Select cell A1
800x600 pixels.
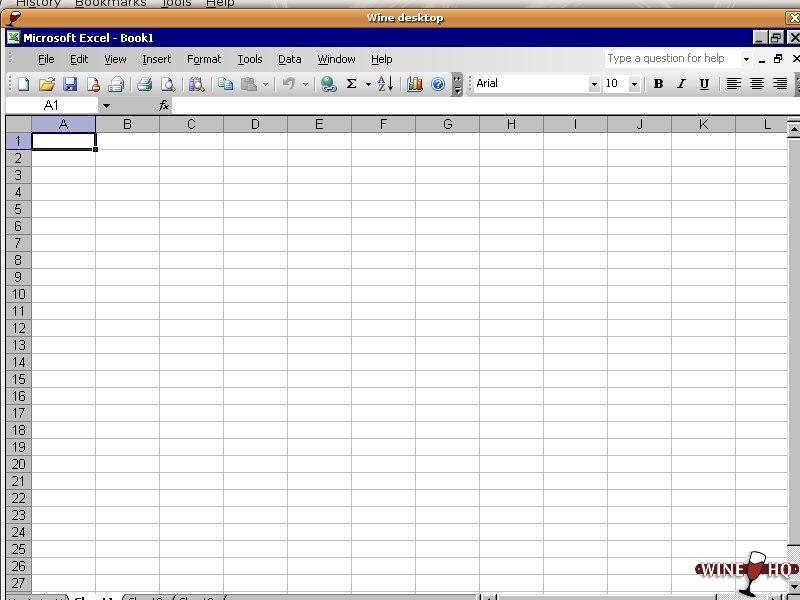(63, 141)
